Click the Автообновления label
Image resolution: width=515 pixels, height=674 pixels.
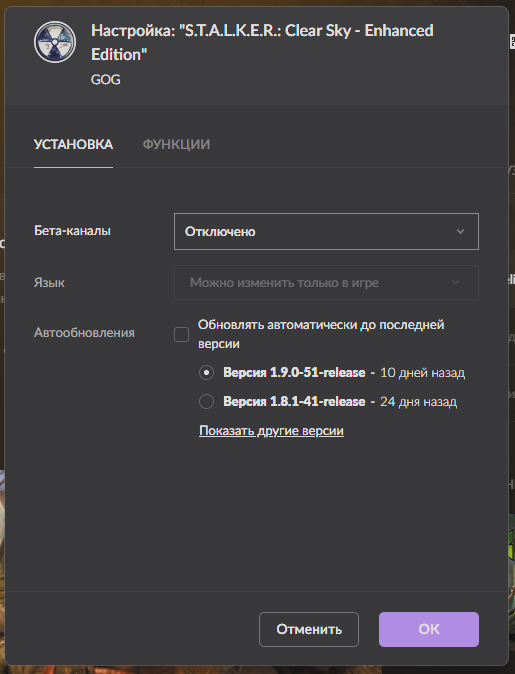[84, 333]
